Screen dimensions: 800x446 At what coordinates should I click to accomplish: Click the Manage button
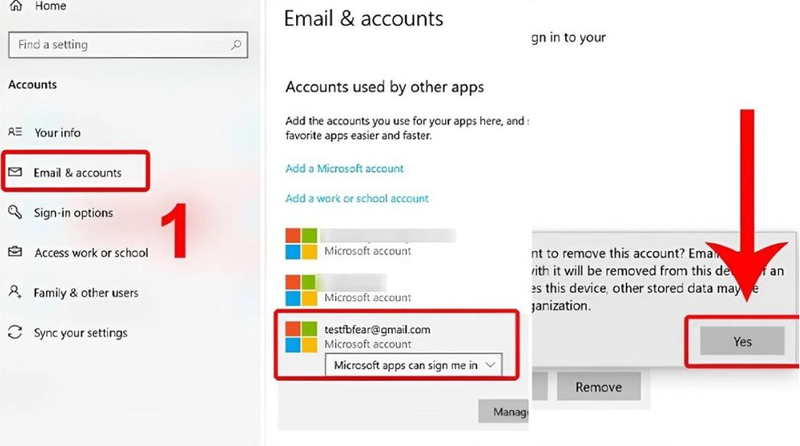click(504, 411)
